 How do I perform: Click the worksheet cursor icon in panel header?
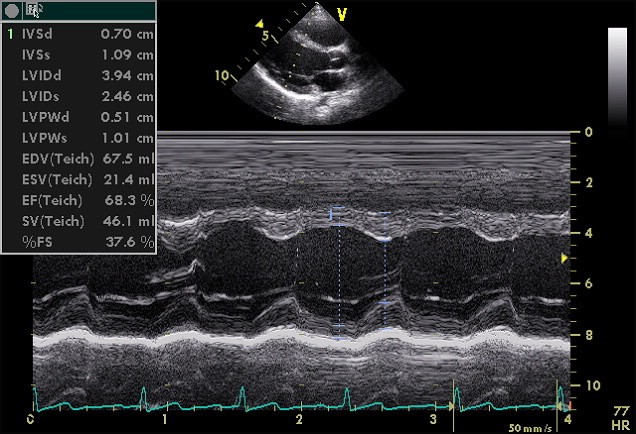[x=35, y=11]
